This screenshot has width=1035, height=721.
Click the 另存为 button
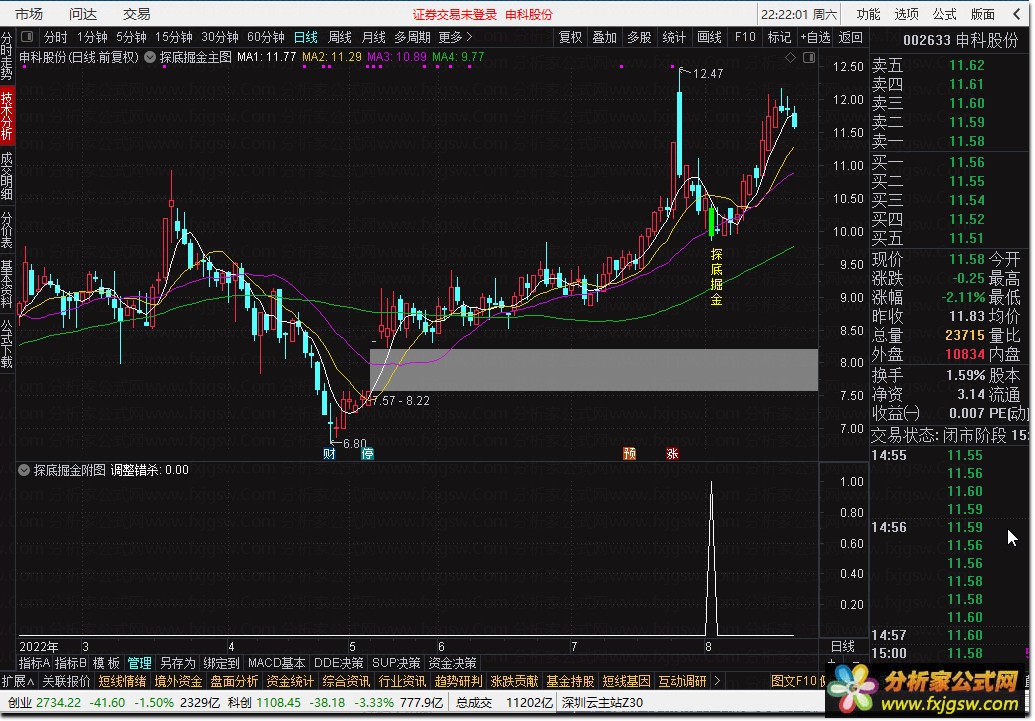tap(178, 663)
